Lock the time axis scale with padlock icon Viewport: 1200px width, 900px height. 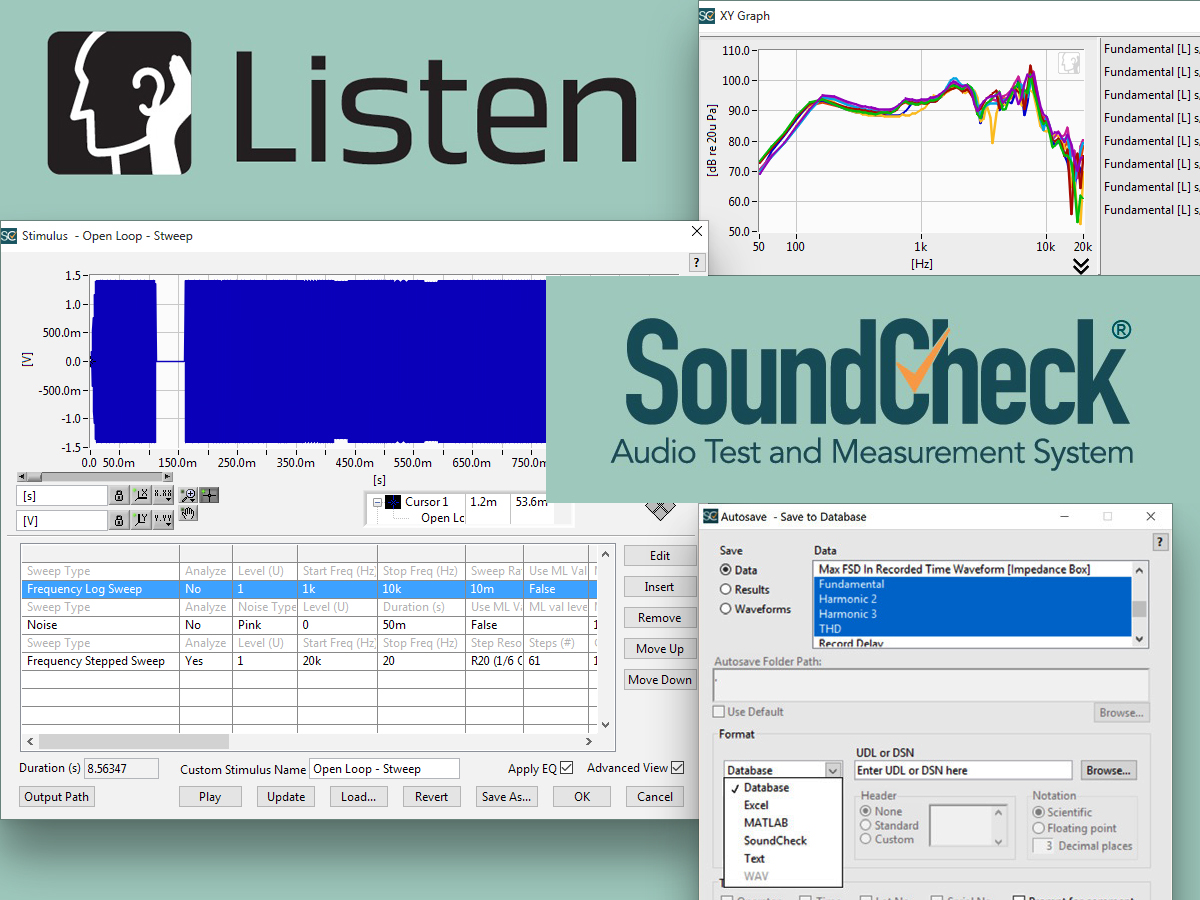pos(119,494)
